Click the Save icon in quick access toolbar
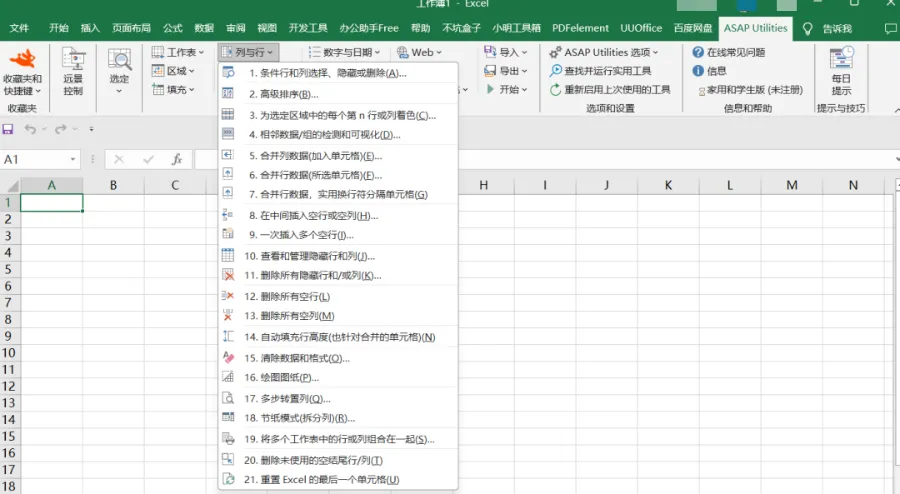Viewport: 900px width, 494px height. pyautogui.click(x=8, y=129)
